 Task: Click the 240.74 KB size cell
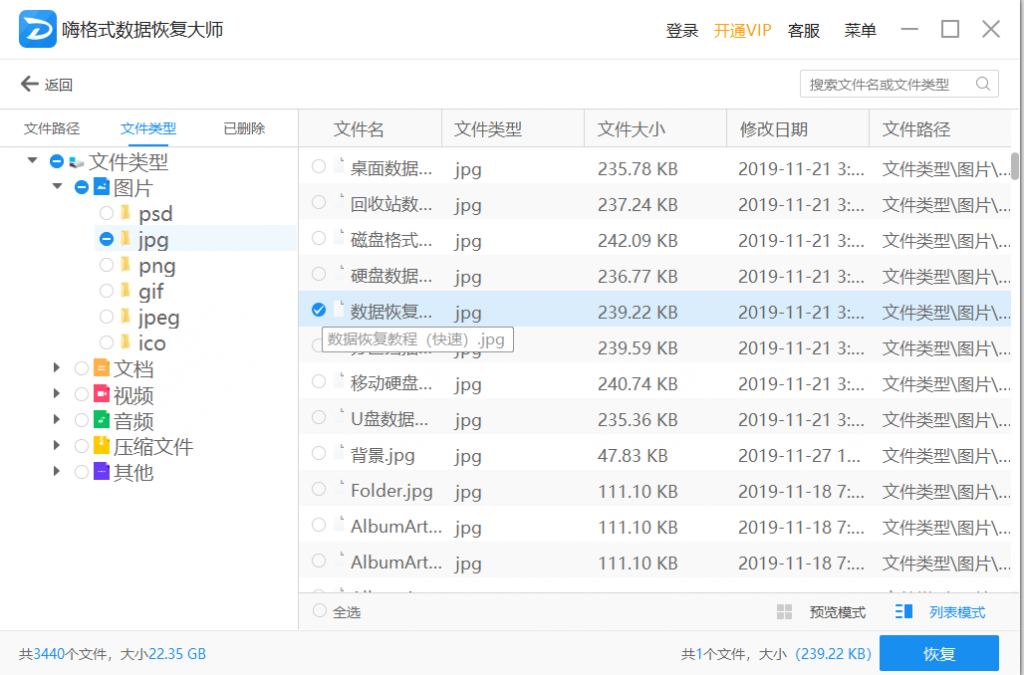point(637,384)
